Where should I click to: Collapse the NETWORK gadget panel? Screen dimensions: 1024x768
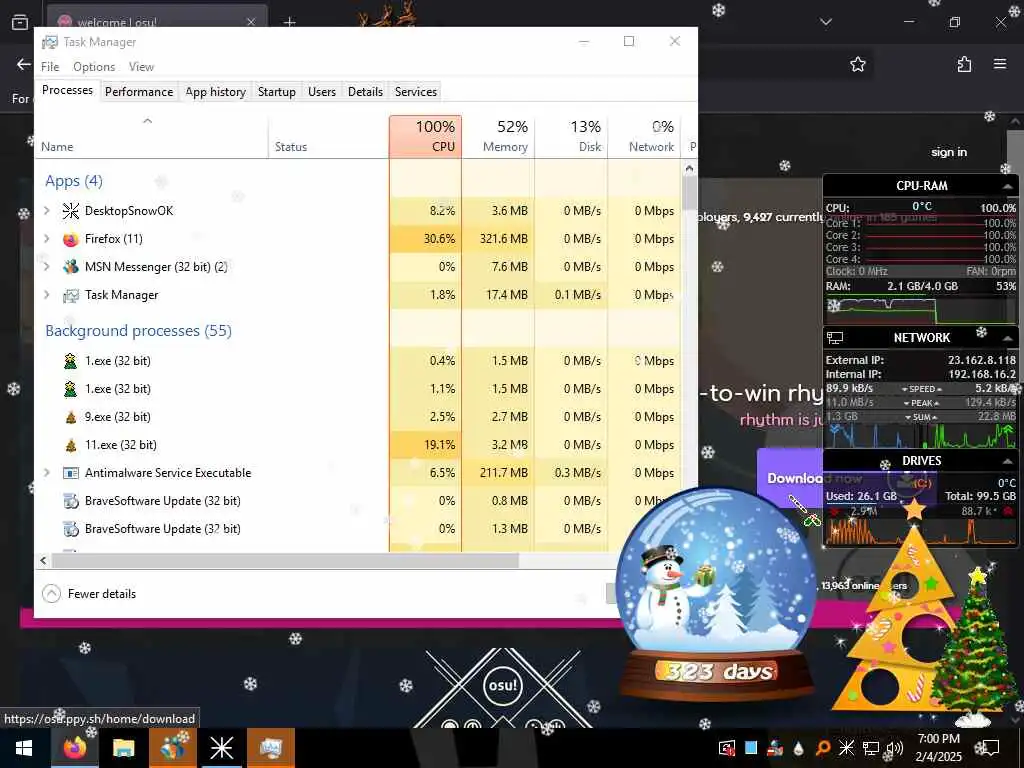pyautogui.click(x=1008, y=338)
